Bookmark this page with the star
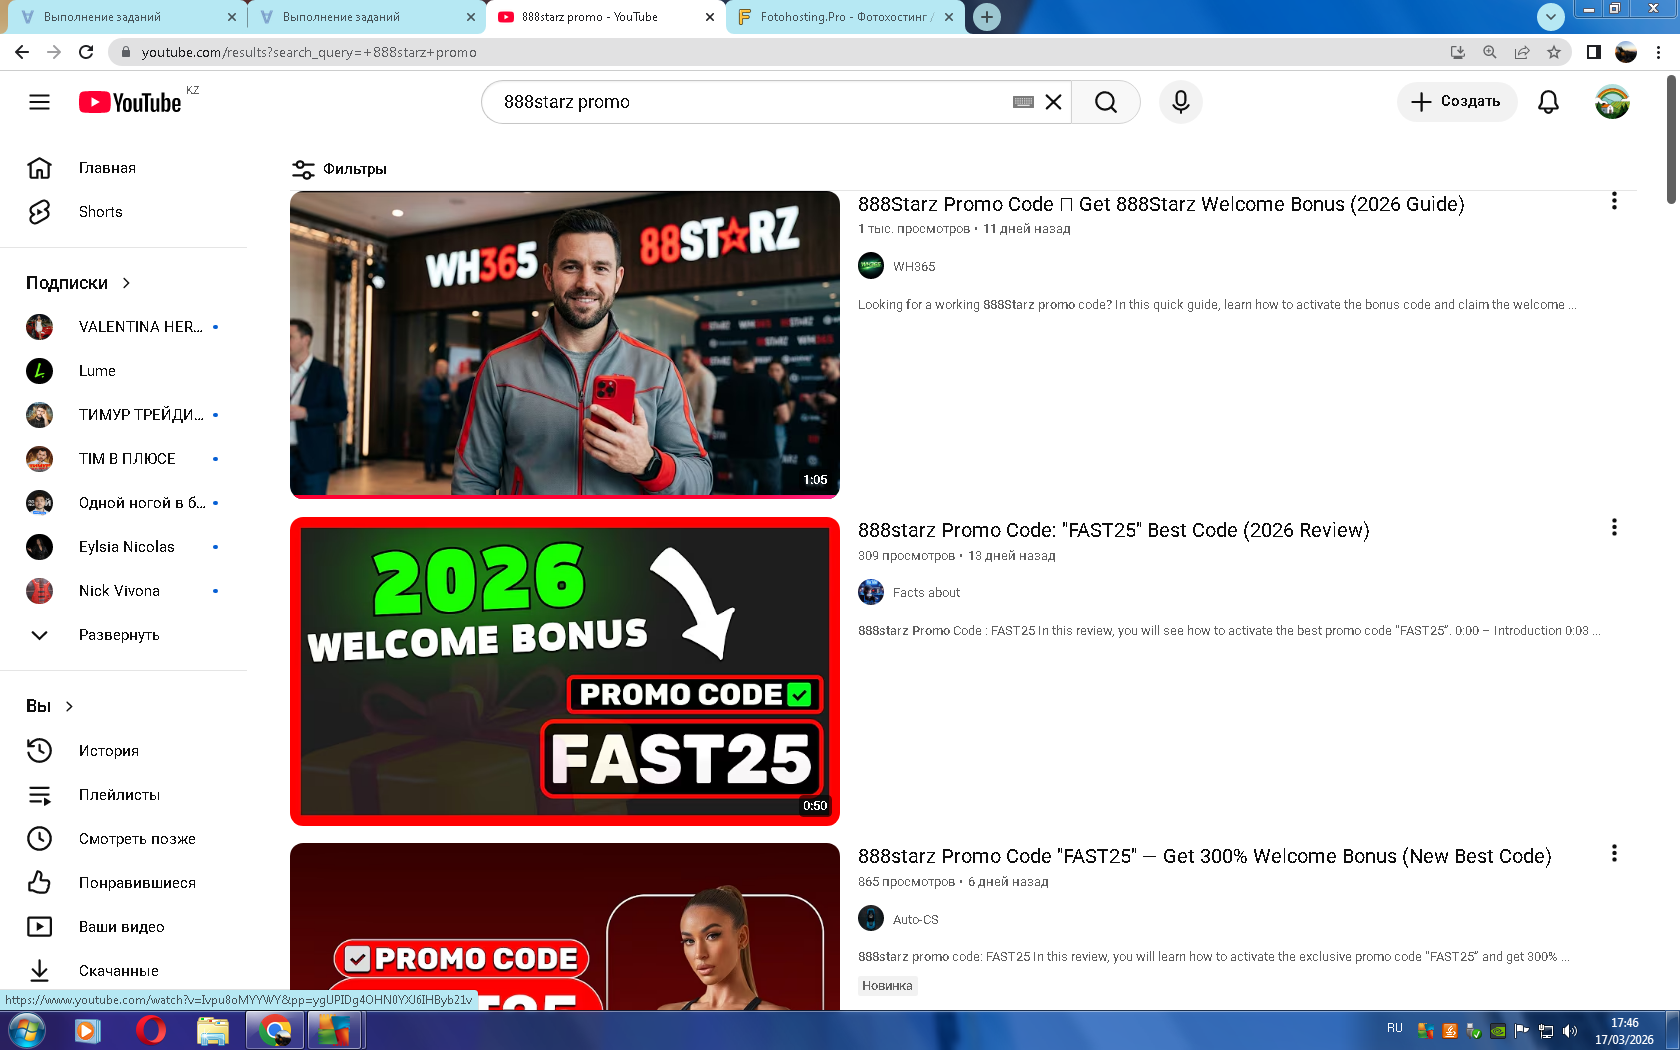Image resolution: width=1680 pixels, height=1050 pixels. tap(1554, 52)
